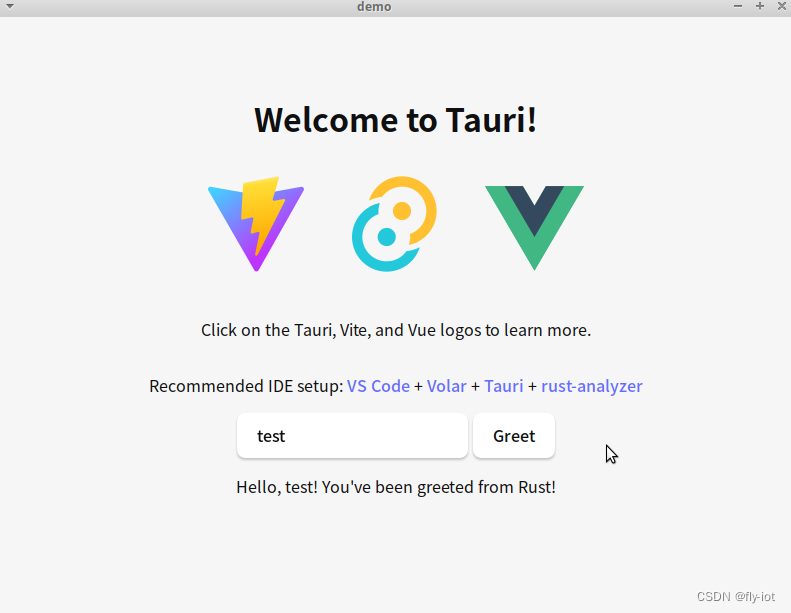Click the 'Click on the Tauri, Vite' instruction text

[x=396, y=330]
